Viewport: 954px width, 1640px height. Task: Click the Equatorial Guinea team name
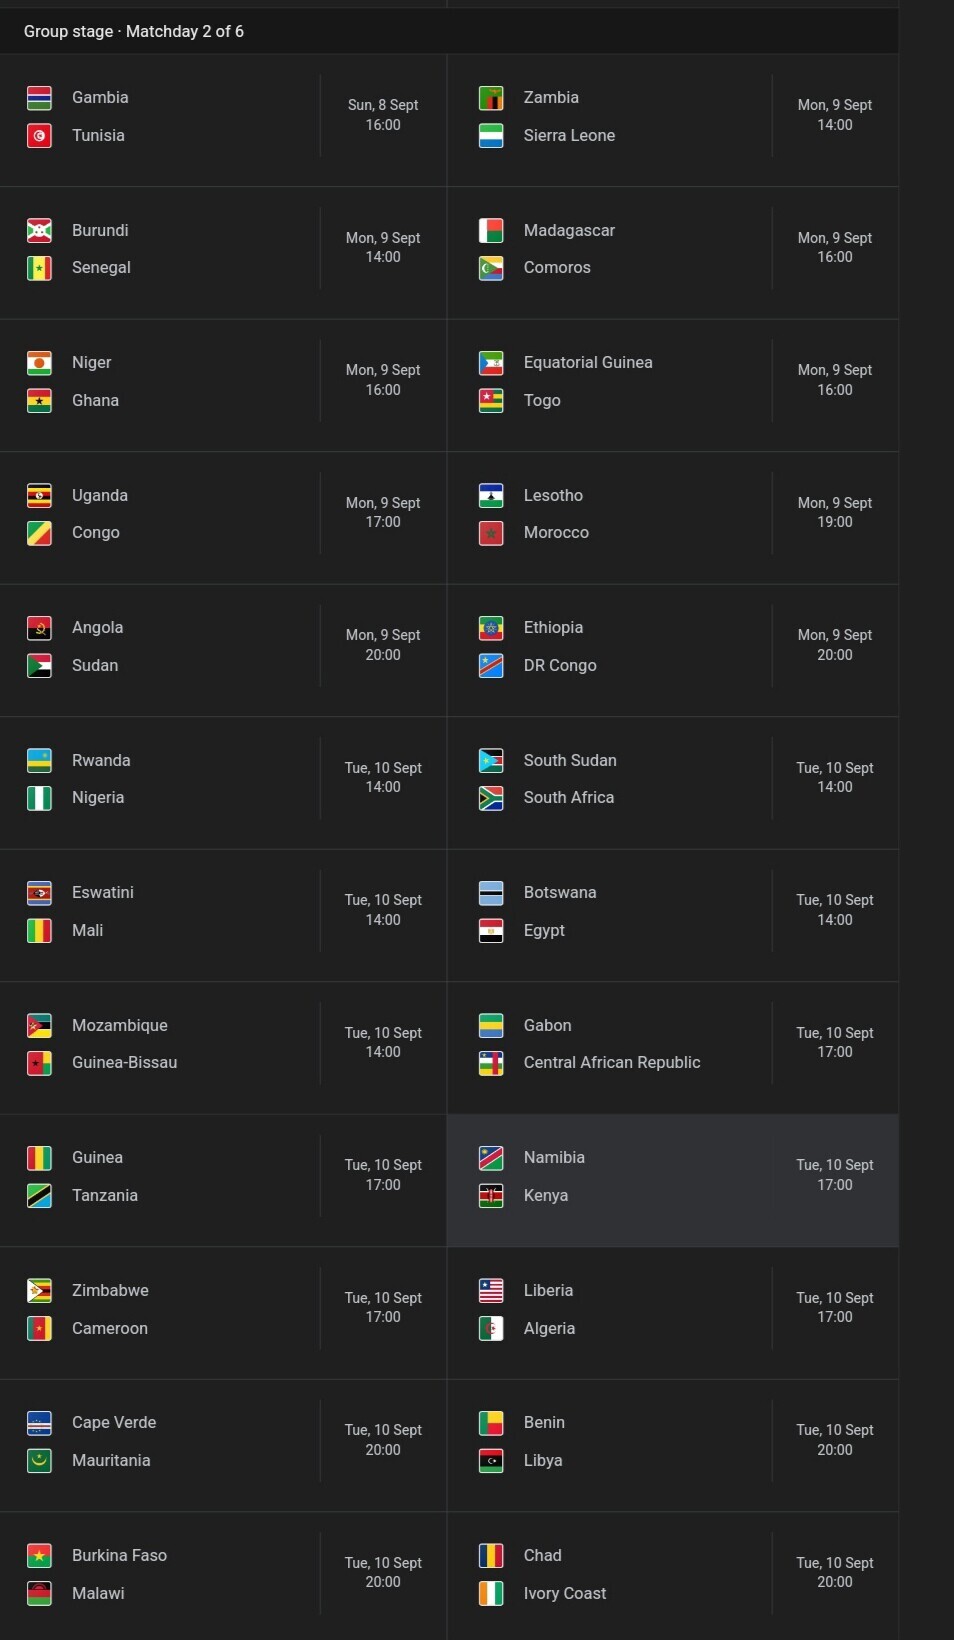point(588,363)
